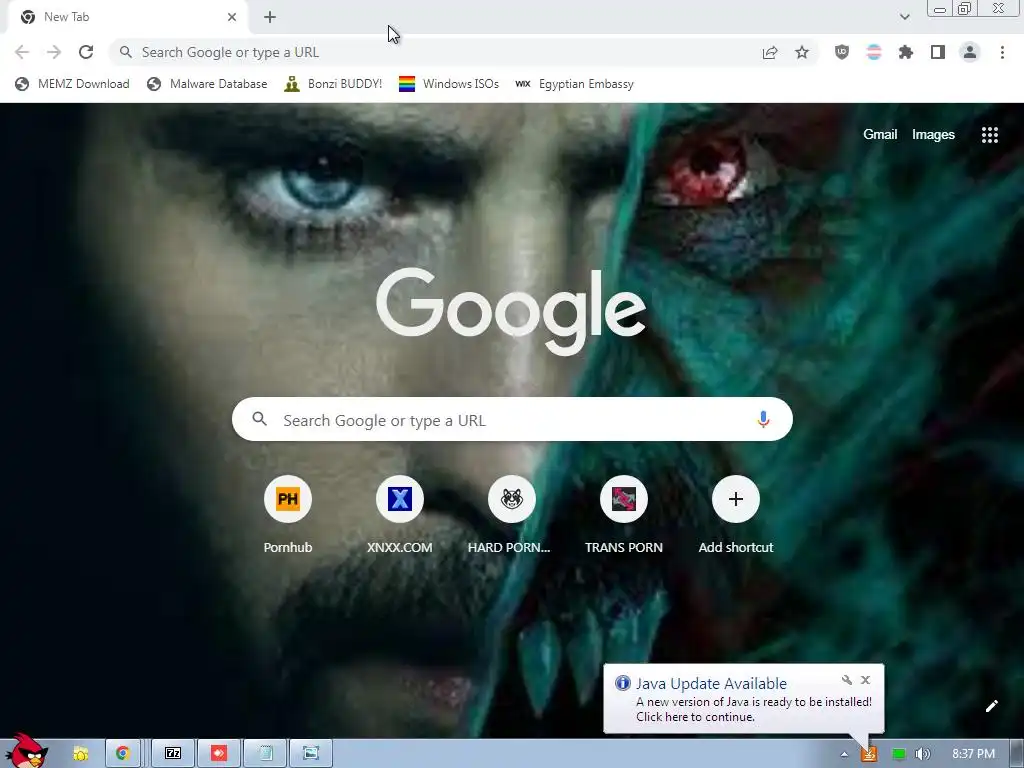The height and width of the screenshot is (768, 1024).
Task: Open a new tab with plus button
Action: pos(270,17)
